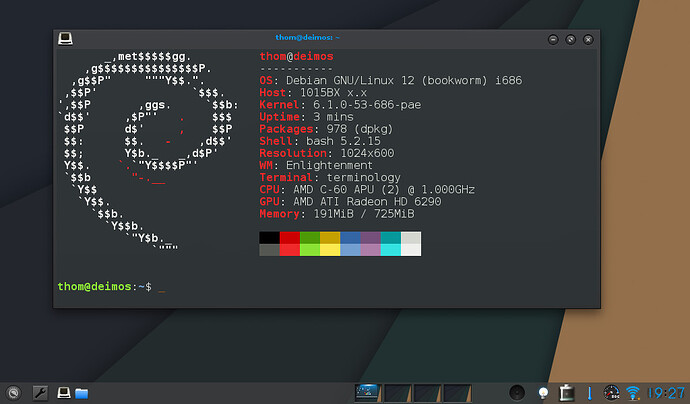The height and width of the screenshot is (404, 690).
Task: Click the Terminal value terminology
Action: pyautogui.click(x=363, y=177)
